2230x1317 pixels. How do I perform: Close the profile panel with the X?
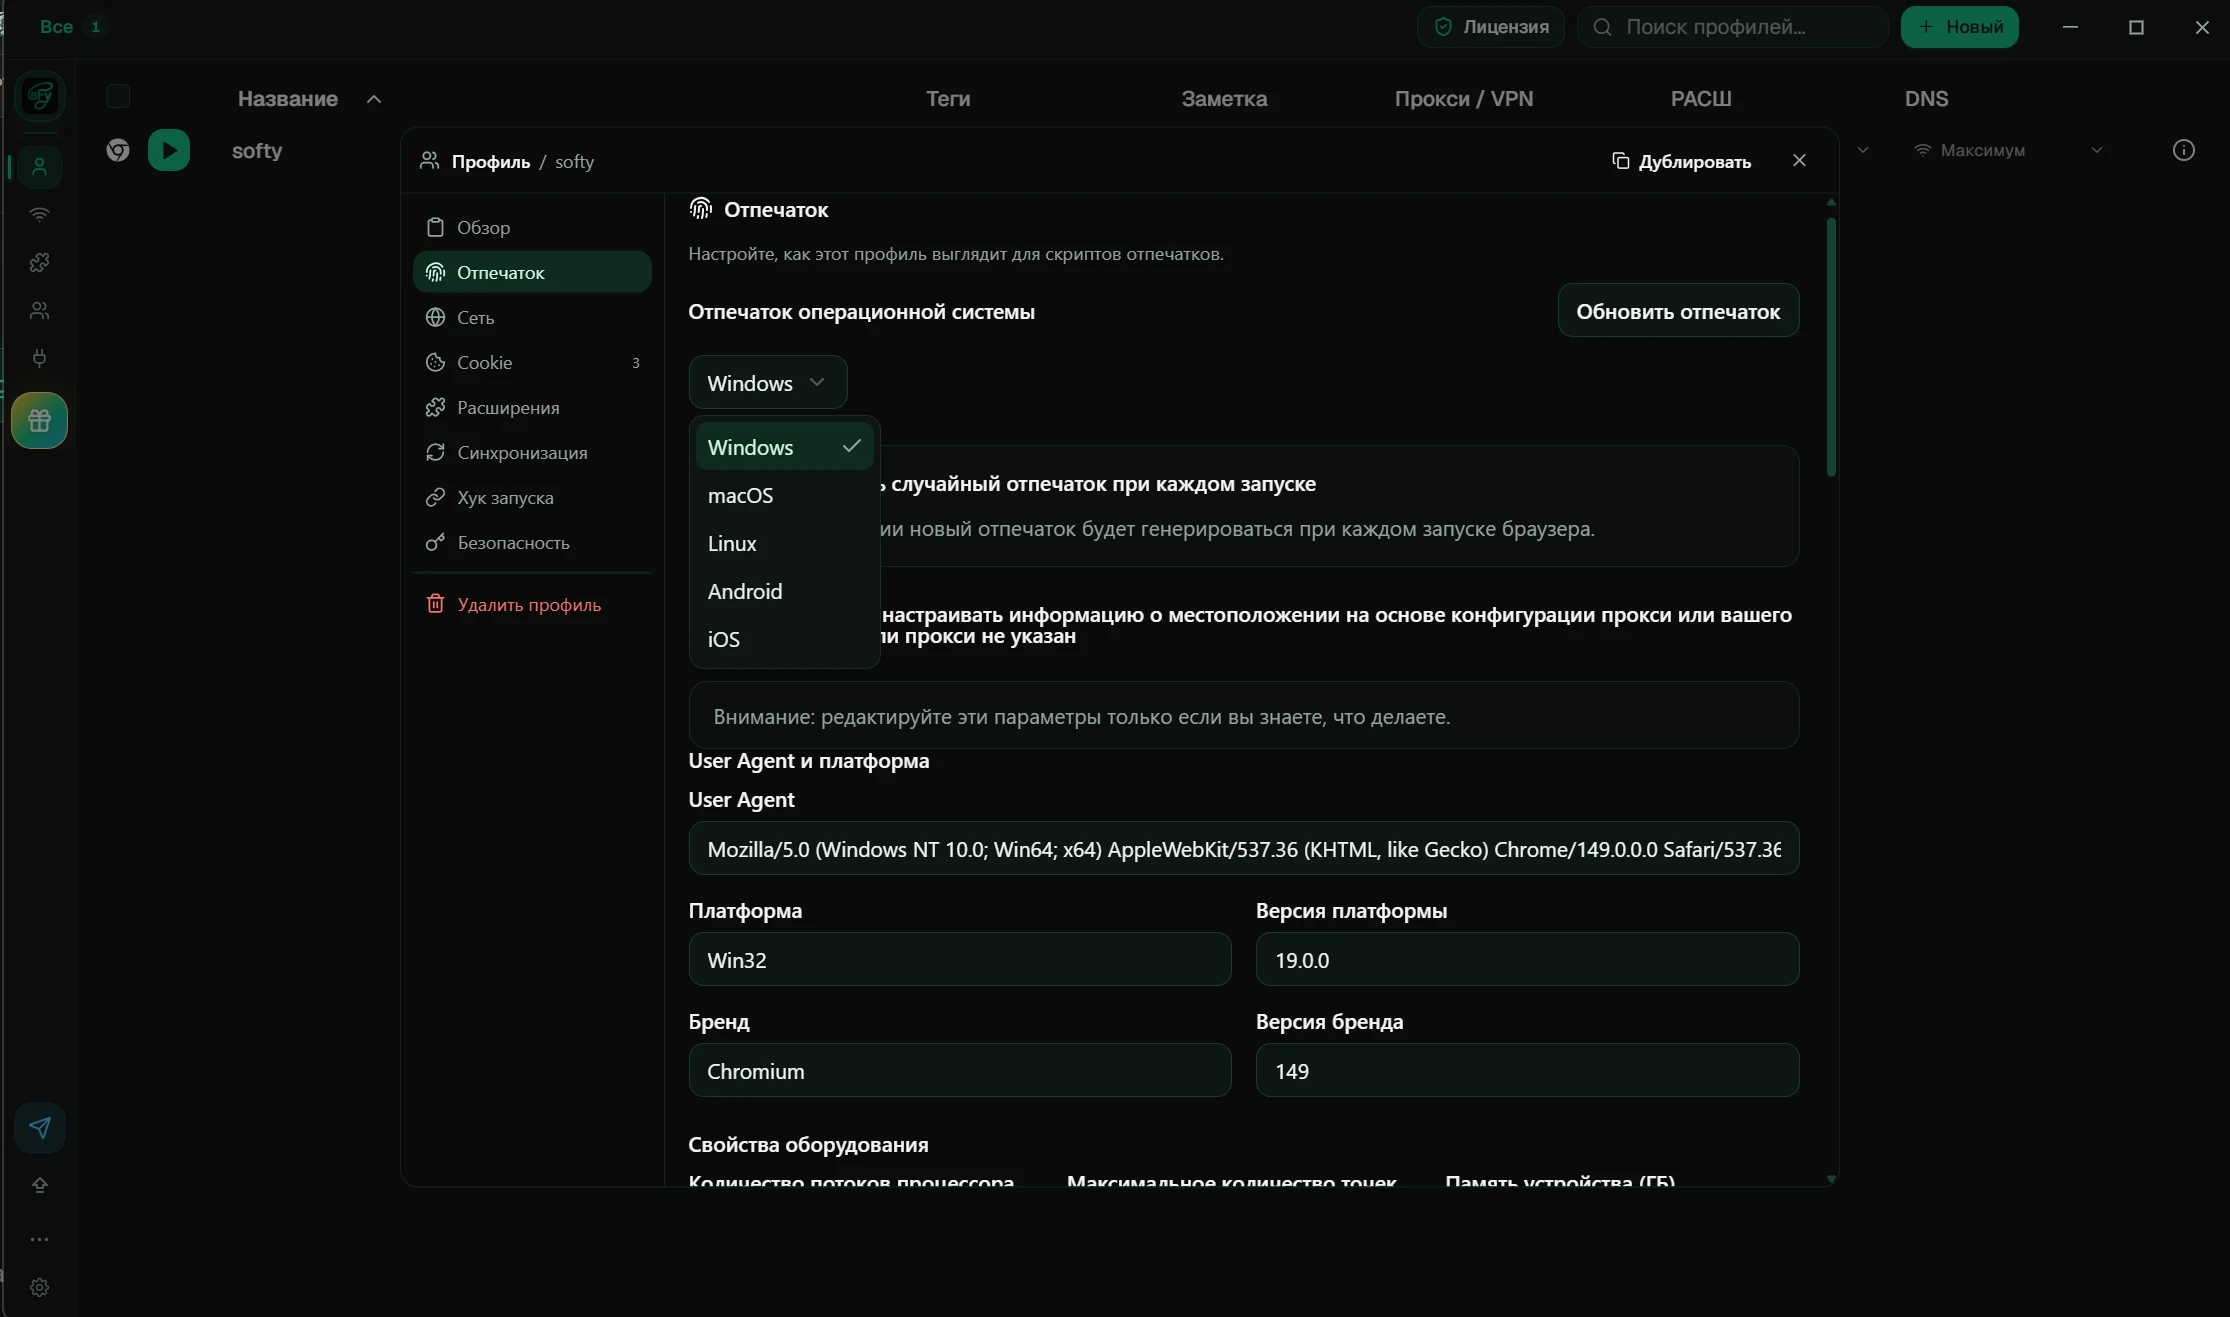[x=1799, y=160]
